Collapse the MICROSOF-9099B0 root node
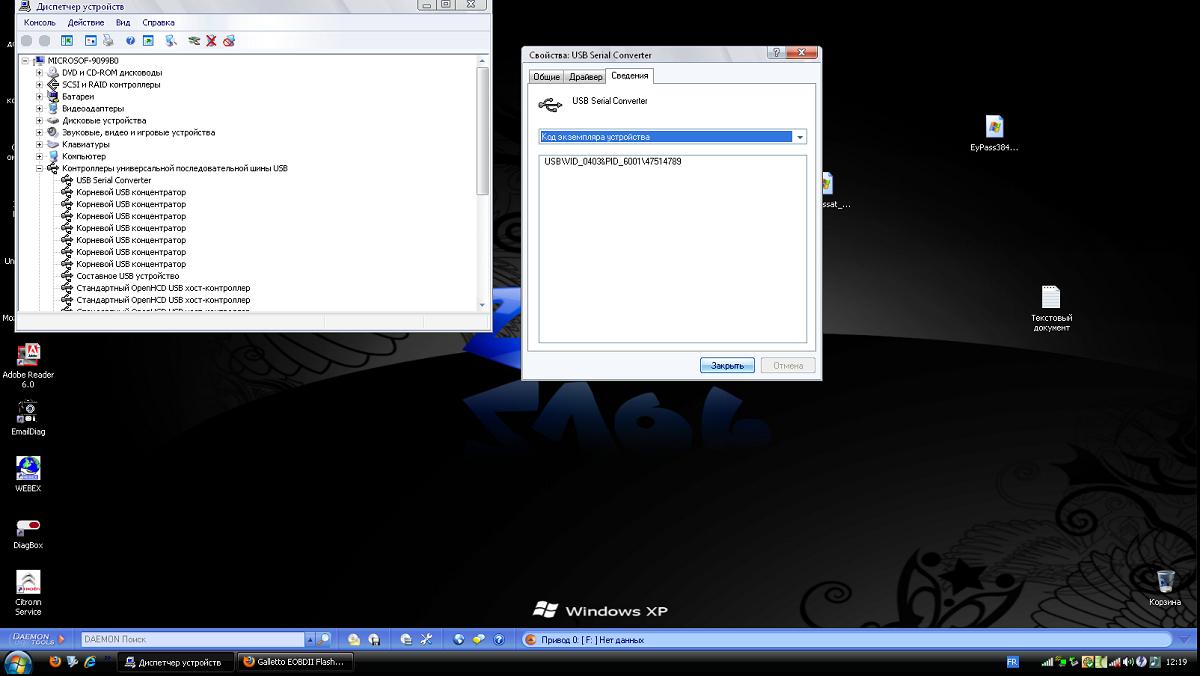 [x=26, y=60]
